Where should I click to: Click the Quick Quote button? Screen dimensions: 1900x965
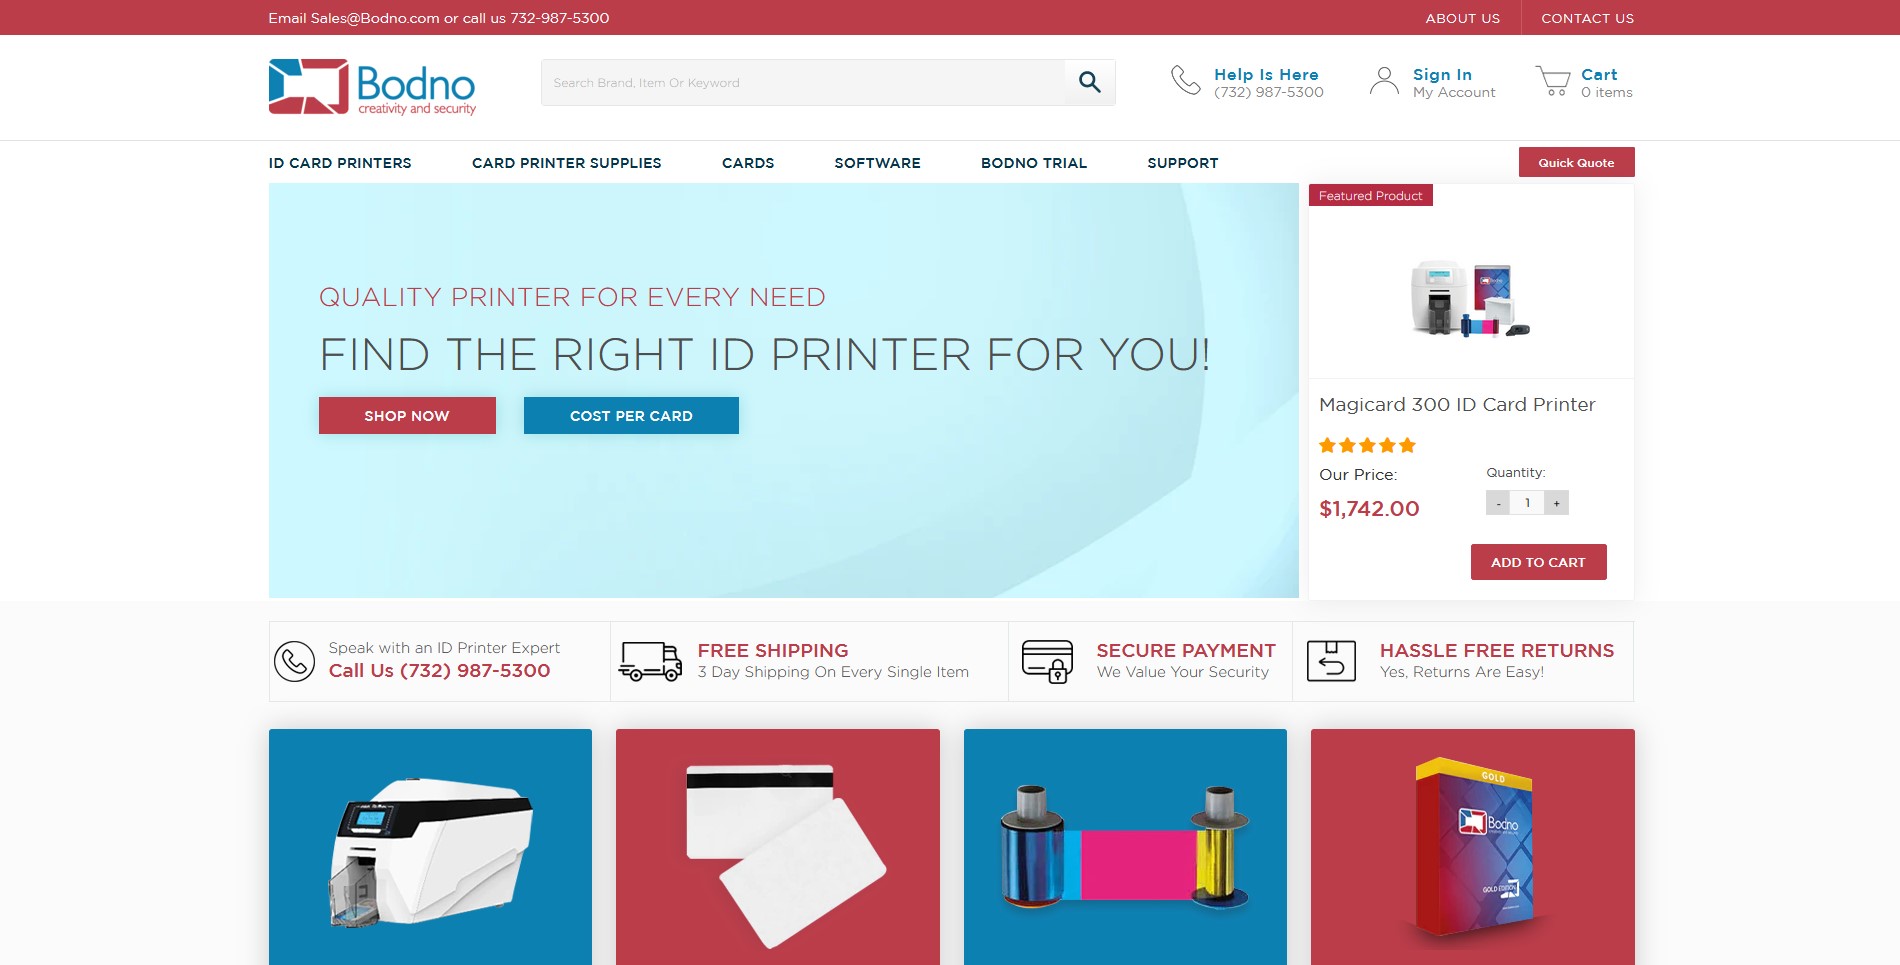(1576, 162)
